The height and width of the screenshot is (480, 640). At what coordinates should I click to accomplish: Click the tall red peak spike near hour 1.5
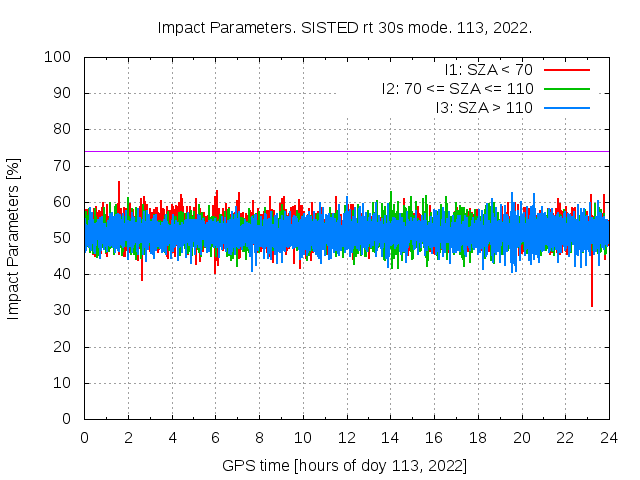pos(119,188)
